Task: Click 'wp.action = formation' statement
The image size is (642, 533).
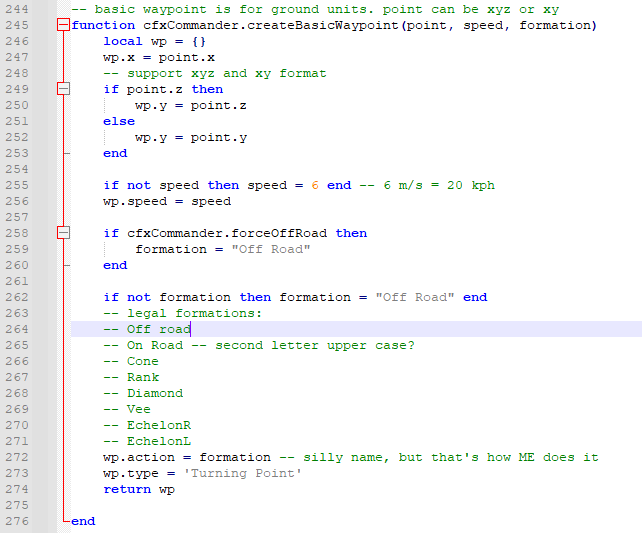Action: tap(187, 457)
